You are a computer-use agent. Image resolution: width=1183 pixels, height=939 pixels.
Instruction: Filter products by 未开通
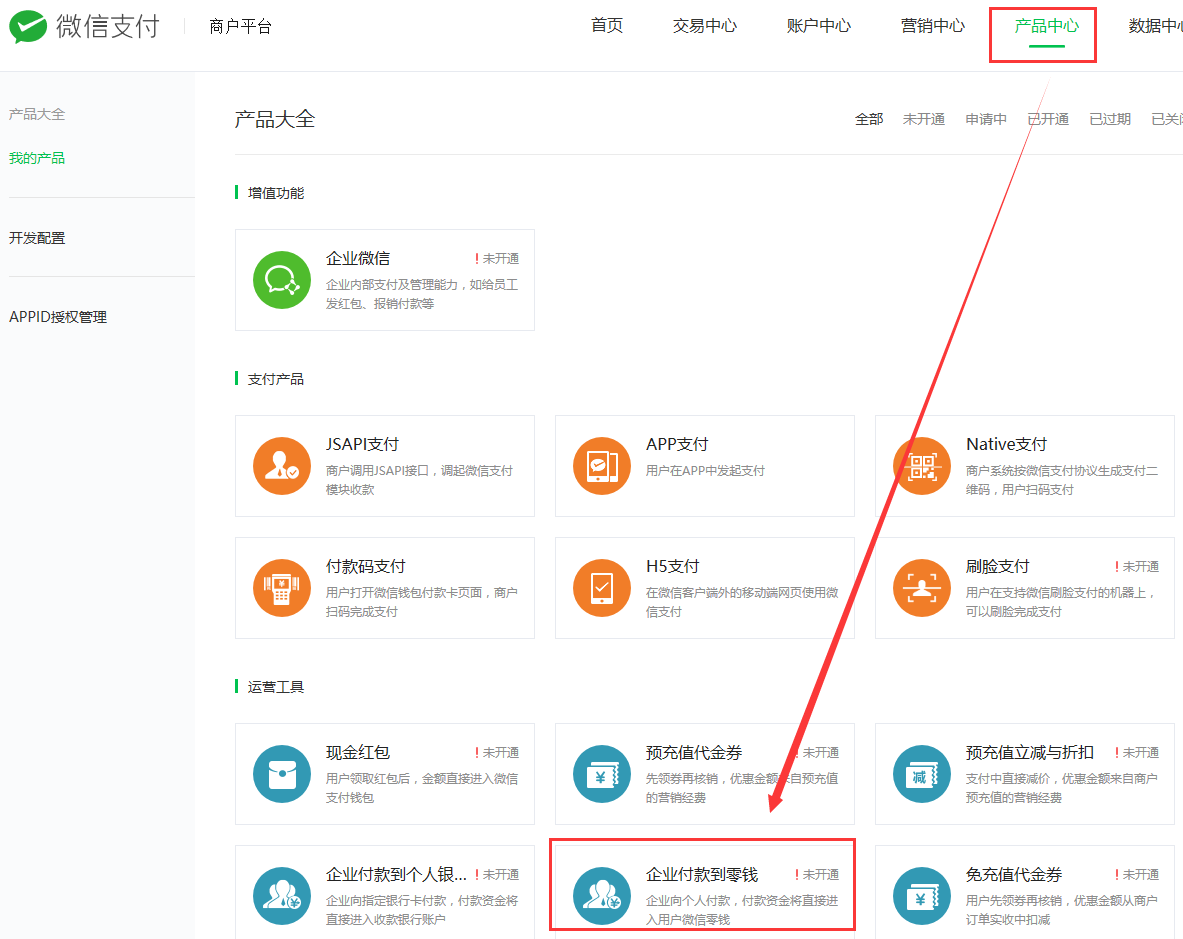coord(924,119)
